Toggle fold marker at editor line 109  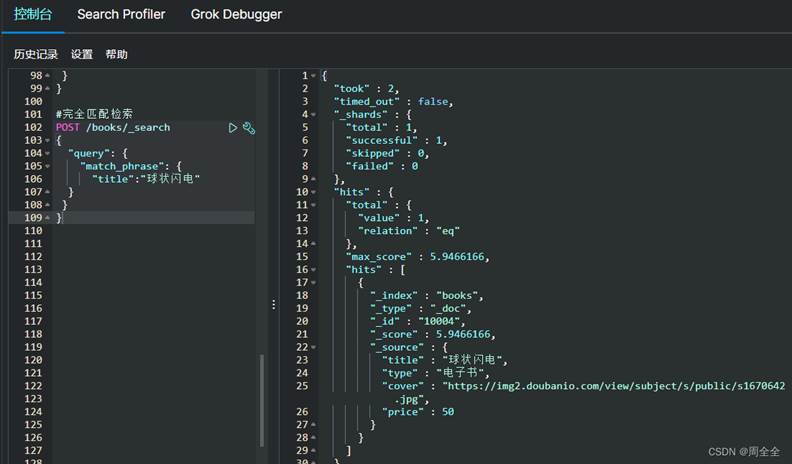pyautogui.click(x=47, y=218)
